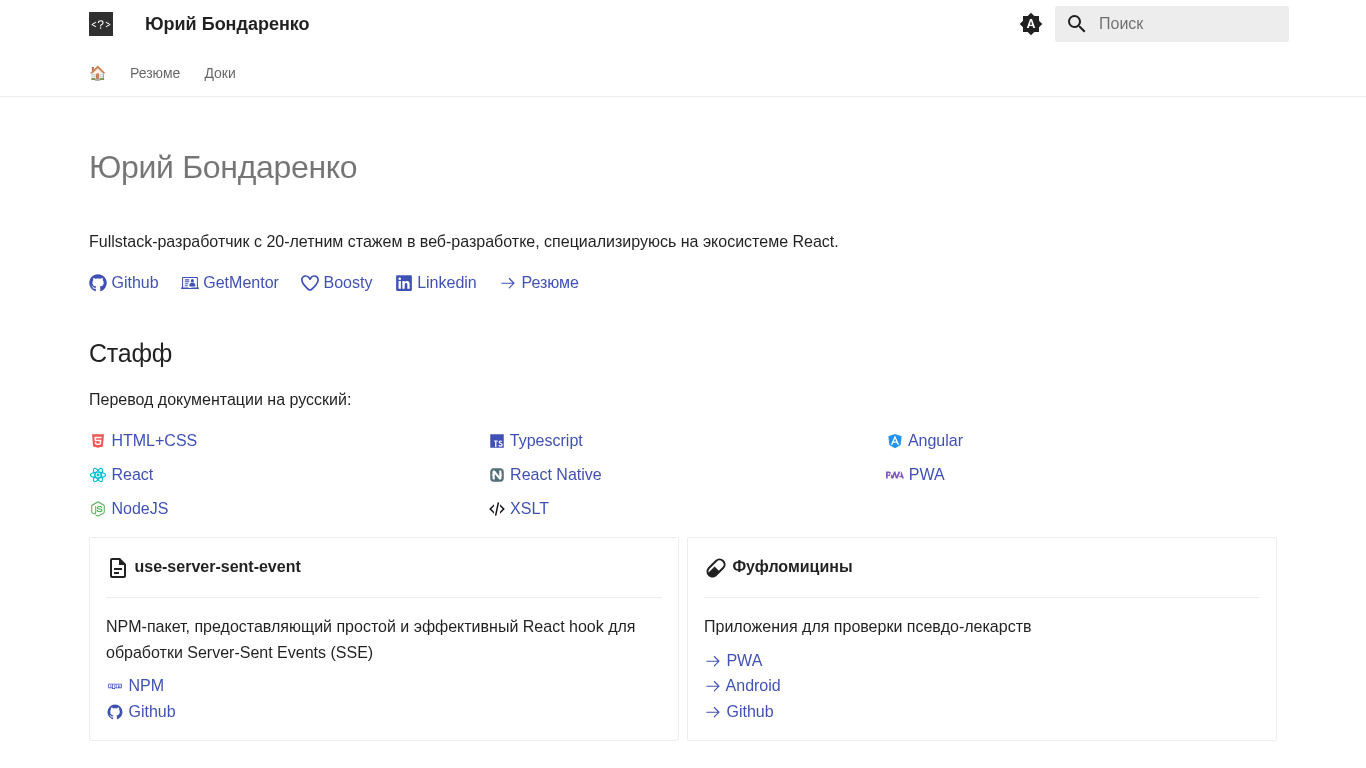Toggle the auto color theme button
The image size is (1366, 768).
(1031, 24)
